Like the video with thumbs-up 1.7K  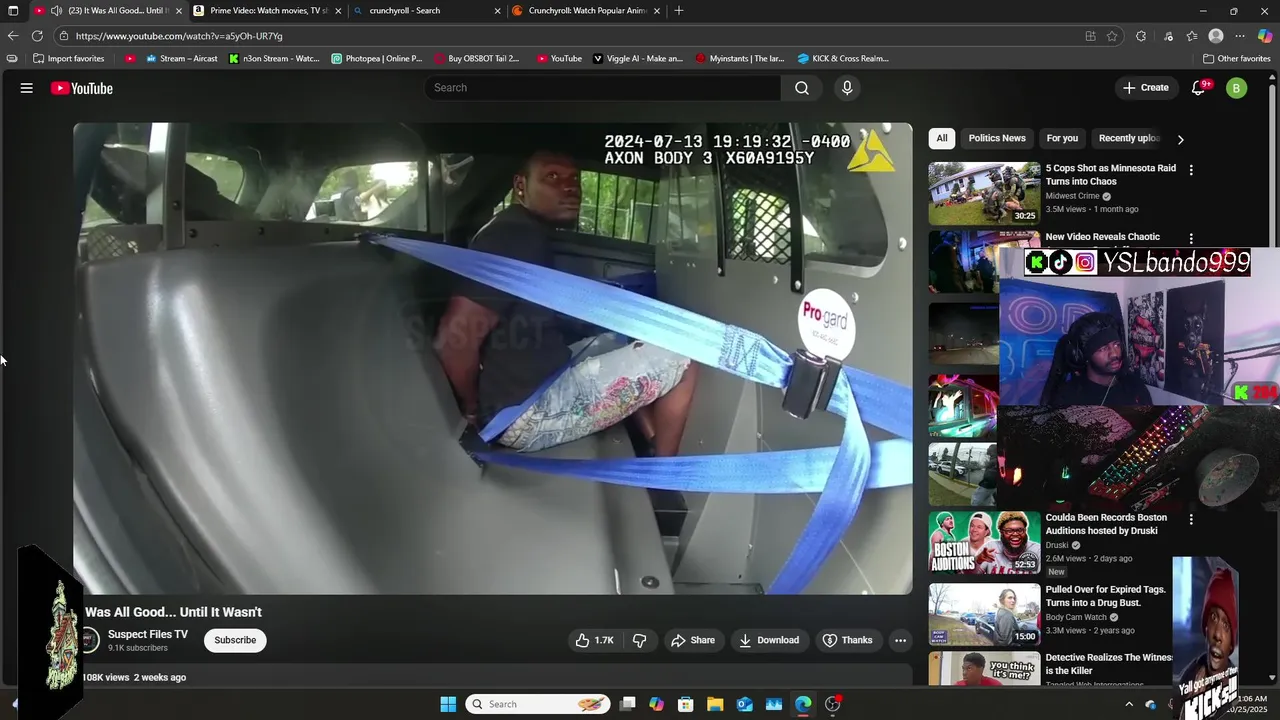point(594,640)
